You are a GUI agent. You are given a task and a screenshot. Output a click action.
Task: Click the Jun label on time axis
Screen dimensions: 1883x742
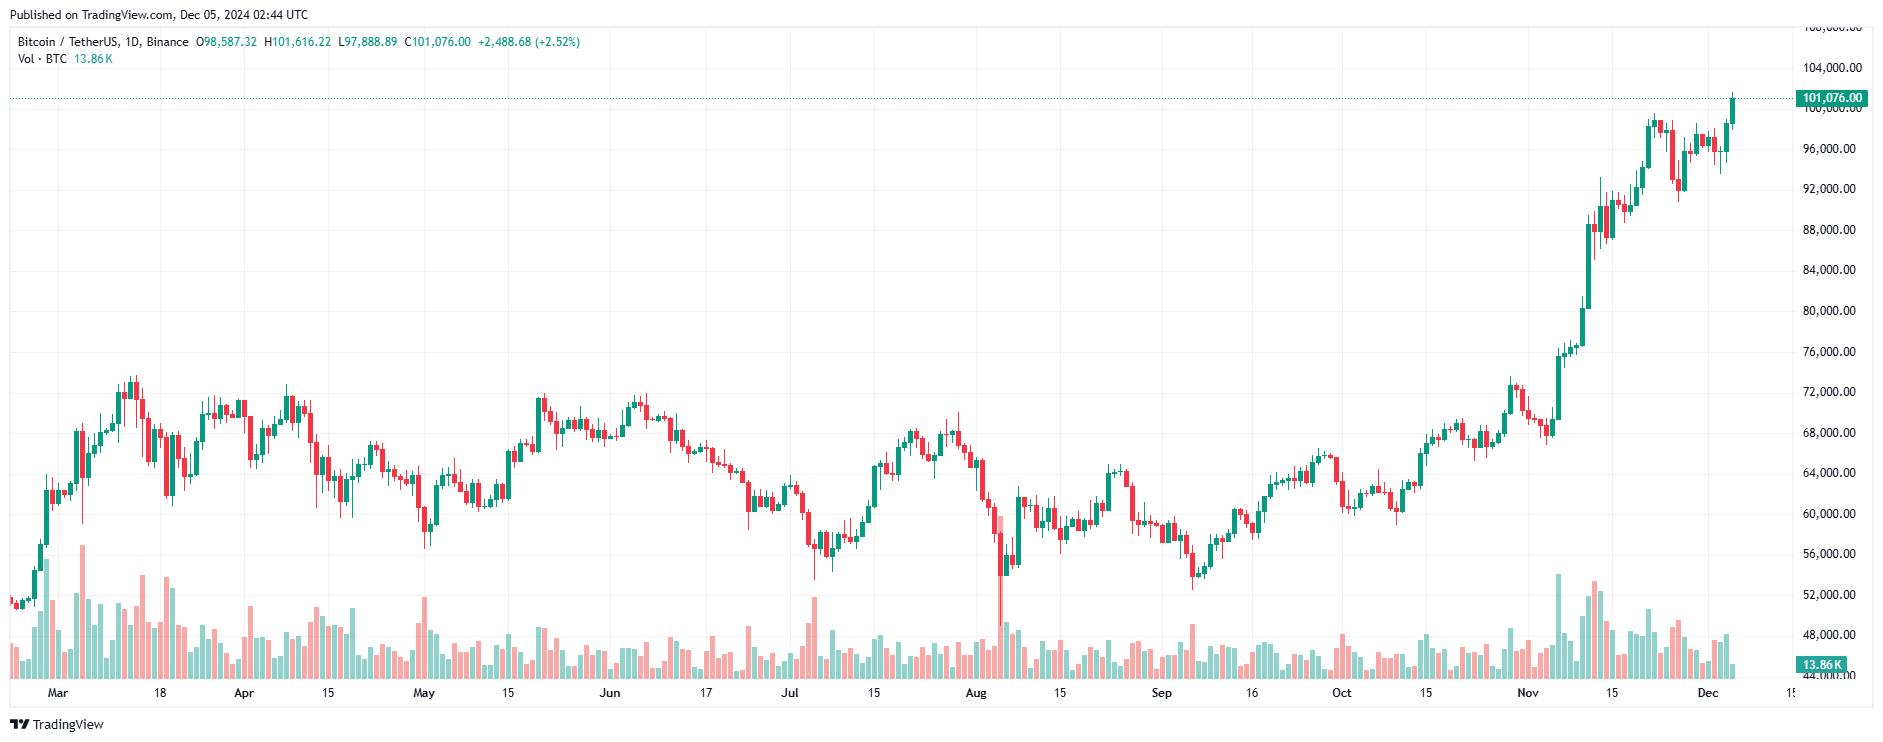[610, 693]
